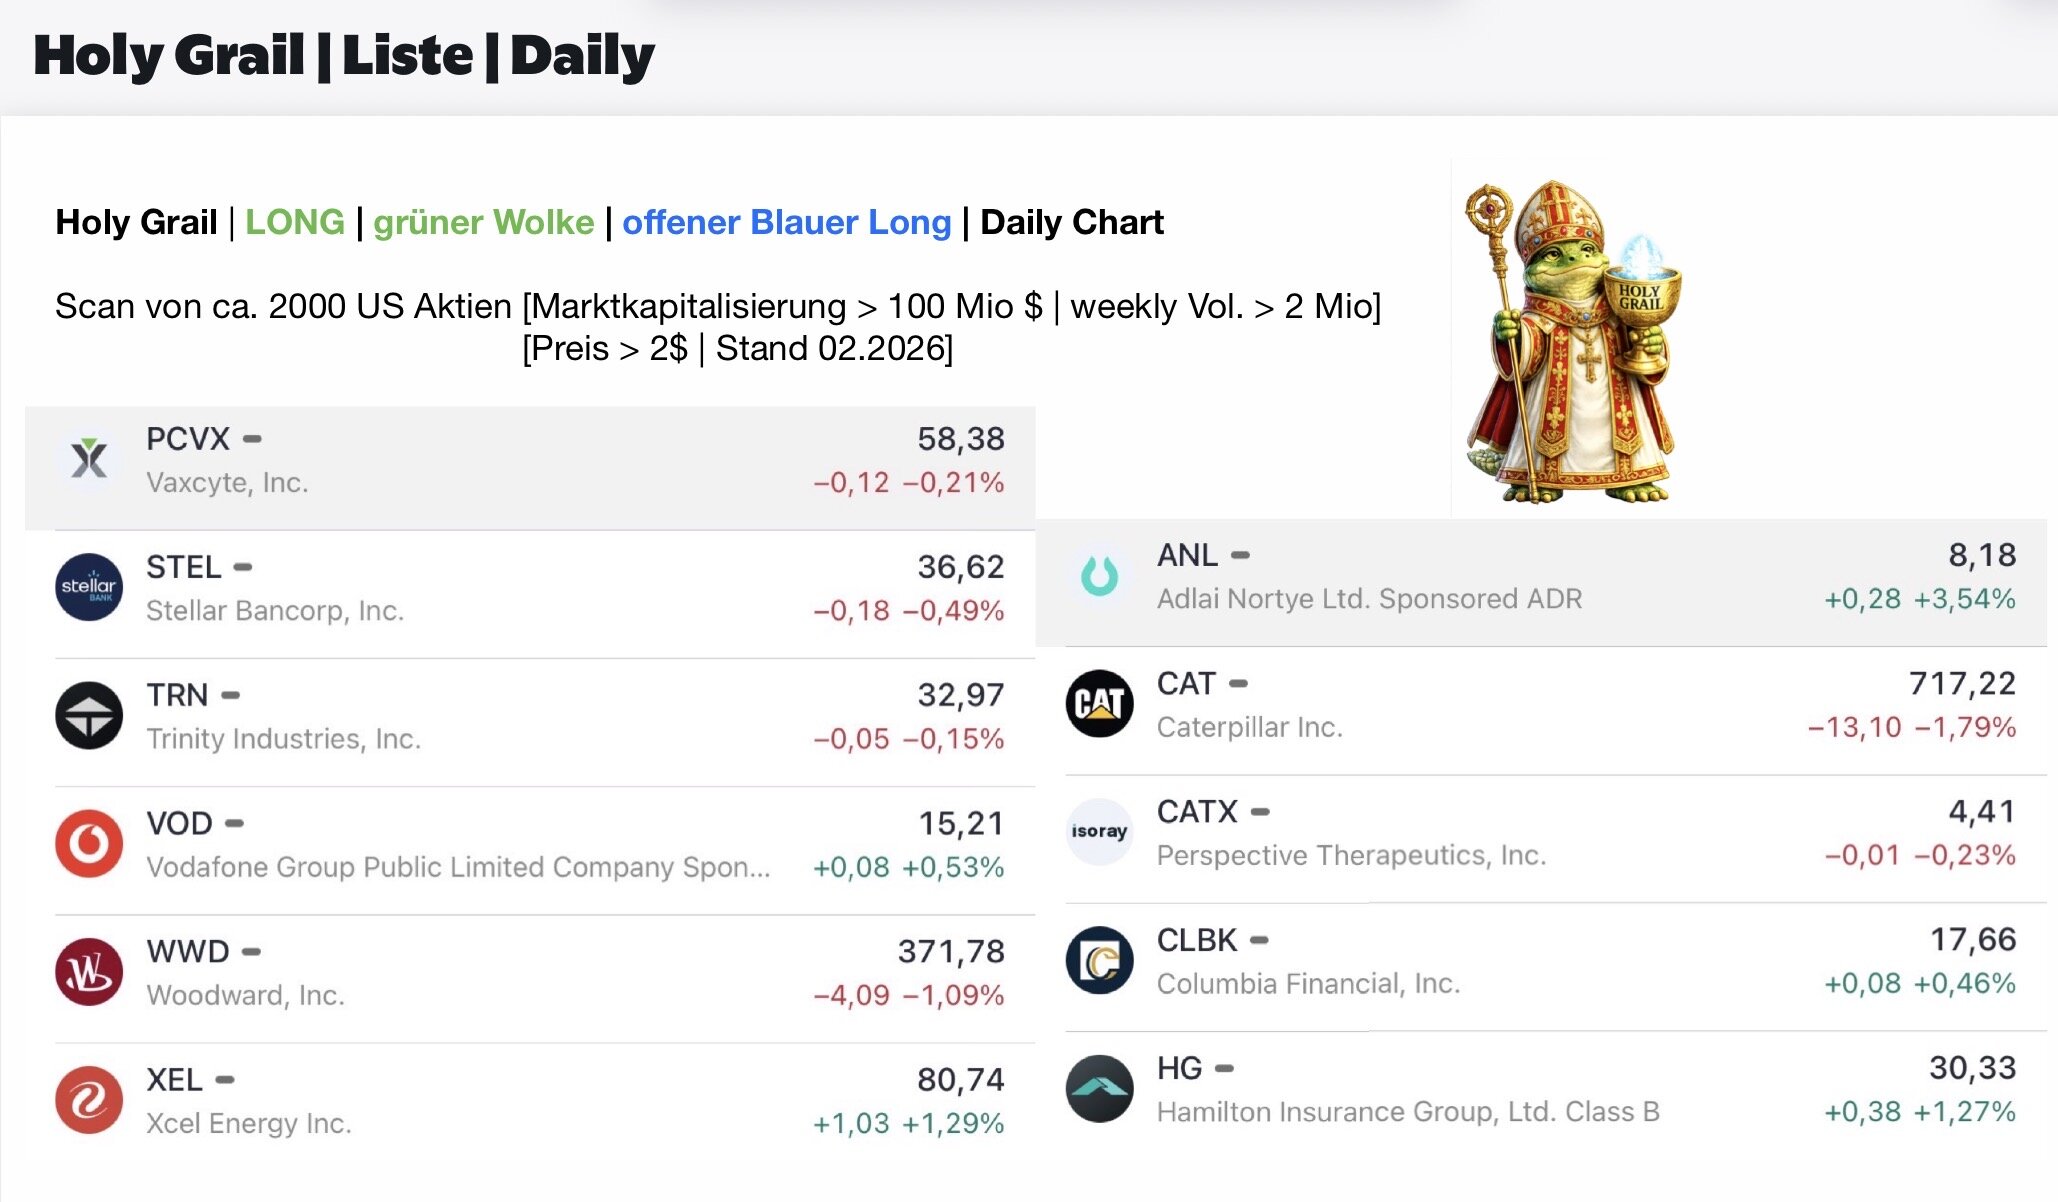Click the Xcel Energy logo icon
The height and width of the screenshot is (1202, 2058).
[x=89, y=1099]
